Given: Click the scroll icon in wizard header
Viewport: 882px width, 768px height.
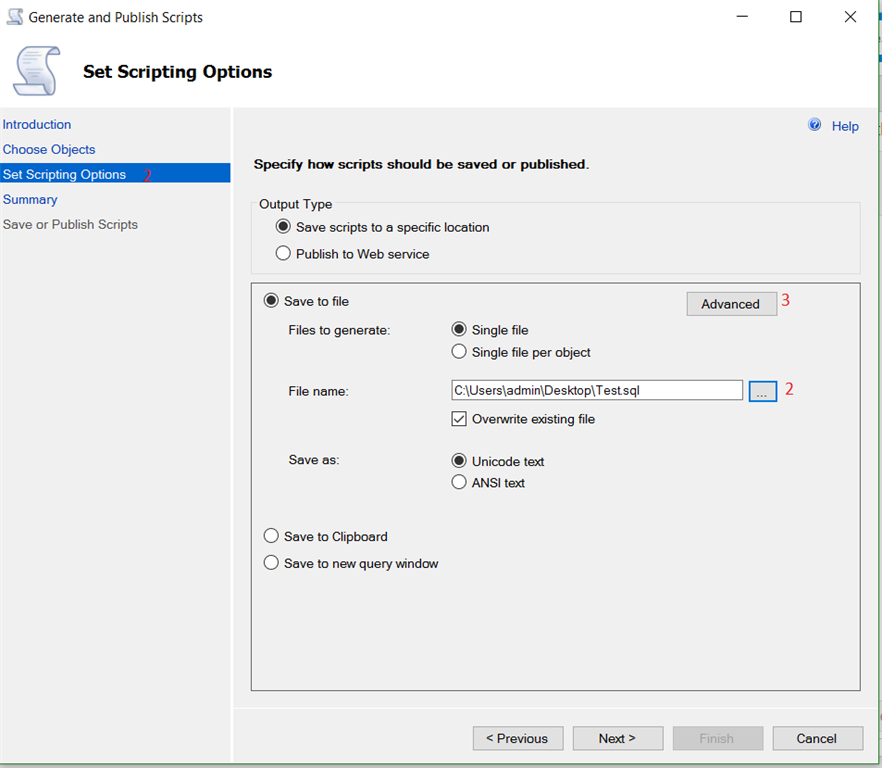Looking at the screenshot, I should (x=36, y=72).
